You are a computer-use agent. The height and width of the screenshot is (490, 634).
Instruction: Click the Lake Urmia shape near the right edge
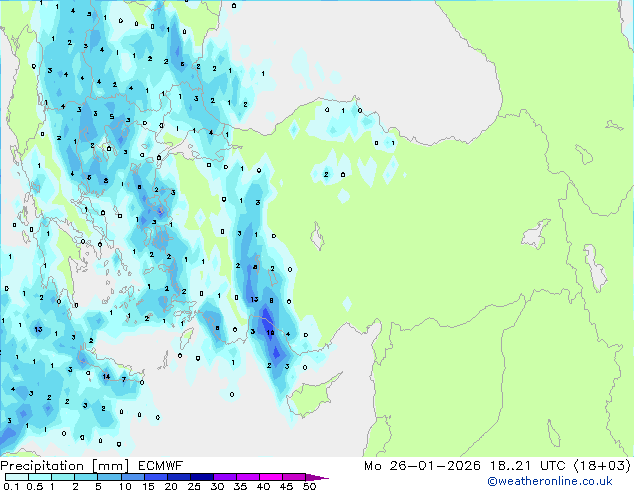(x=595, y=267)
